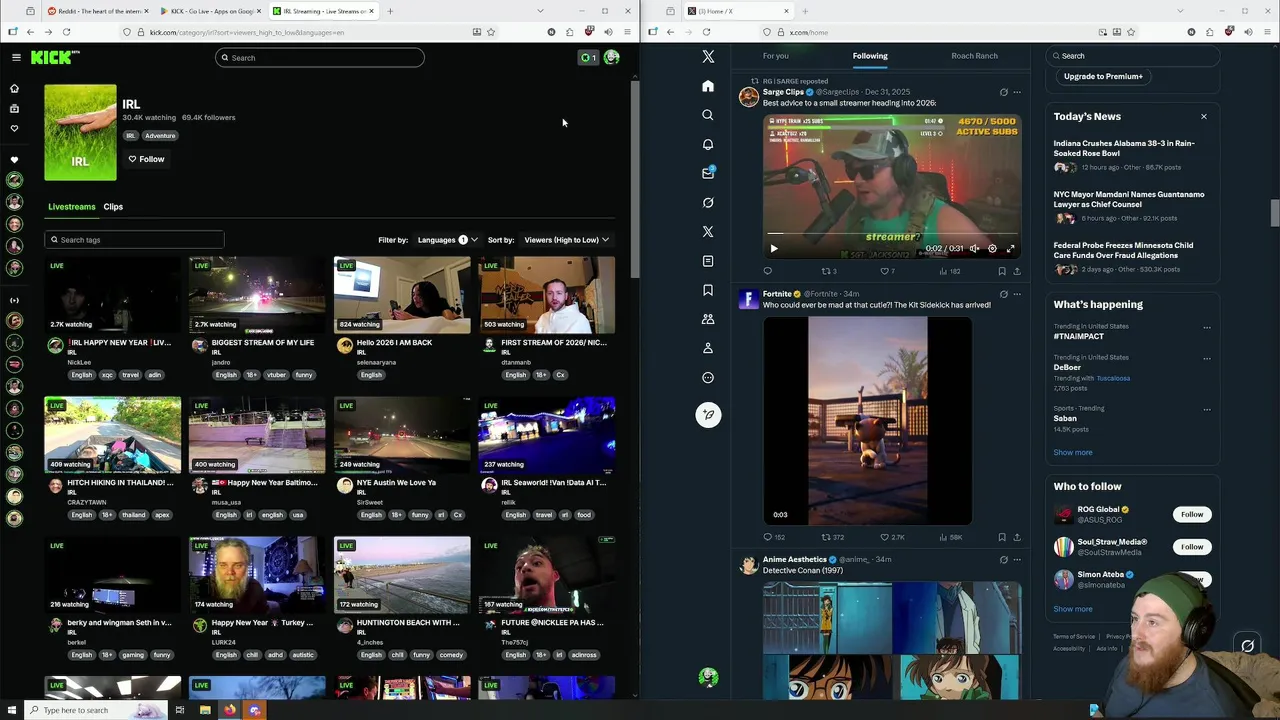This screenshot has height=720, width=1280.
Task: Open Kick browse icon in sidebar
Action: (x=14, y=108)
